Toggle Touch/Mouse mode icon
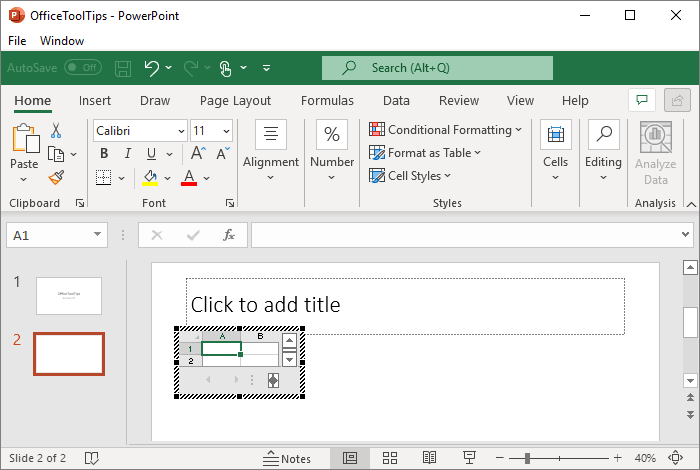 tap(226, 68)
